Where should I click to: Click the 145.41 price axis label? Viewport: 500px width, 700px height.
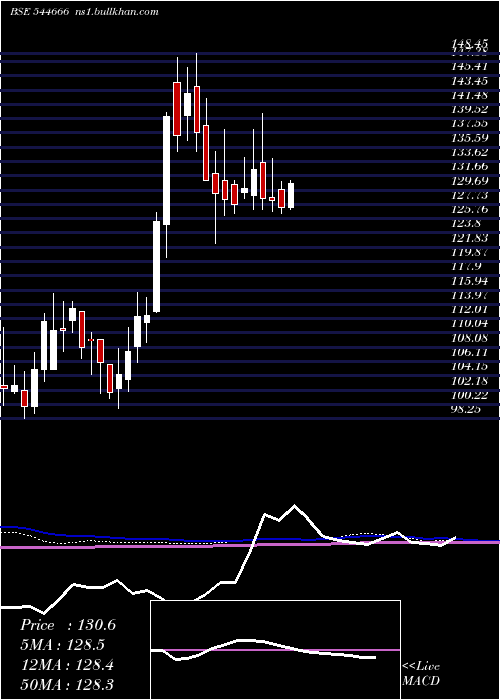[x=470, y=67]
